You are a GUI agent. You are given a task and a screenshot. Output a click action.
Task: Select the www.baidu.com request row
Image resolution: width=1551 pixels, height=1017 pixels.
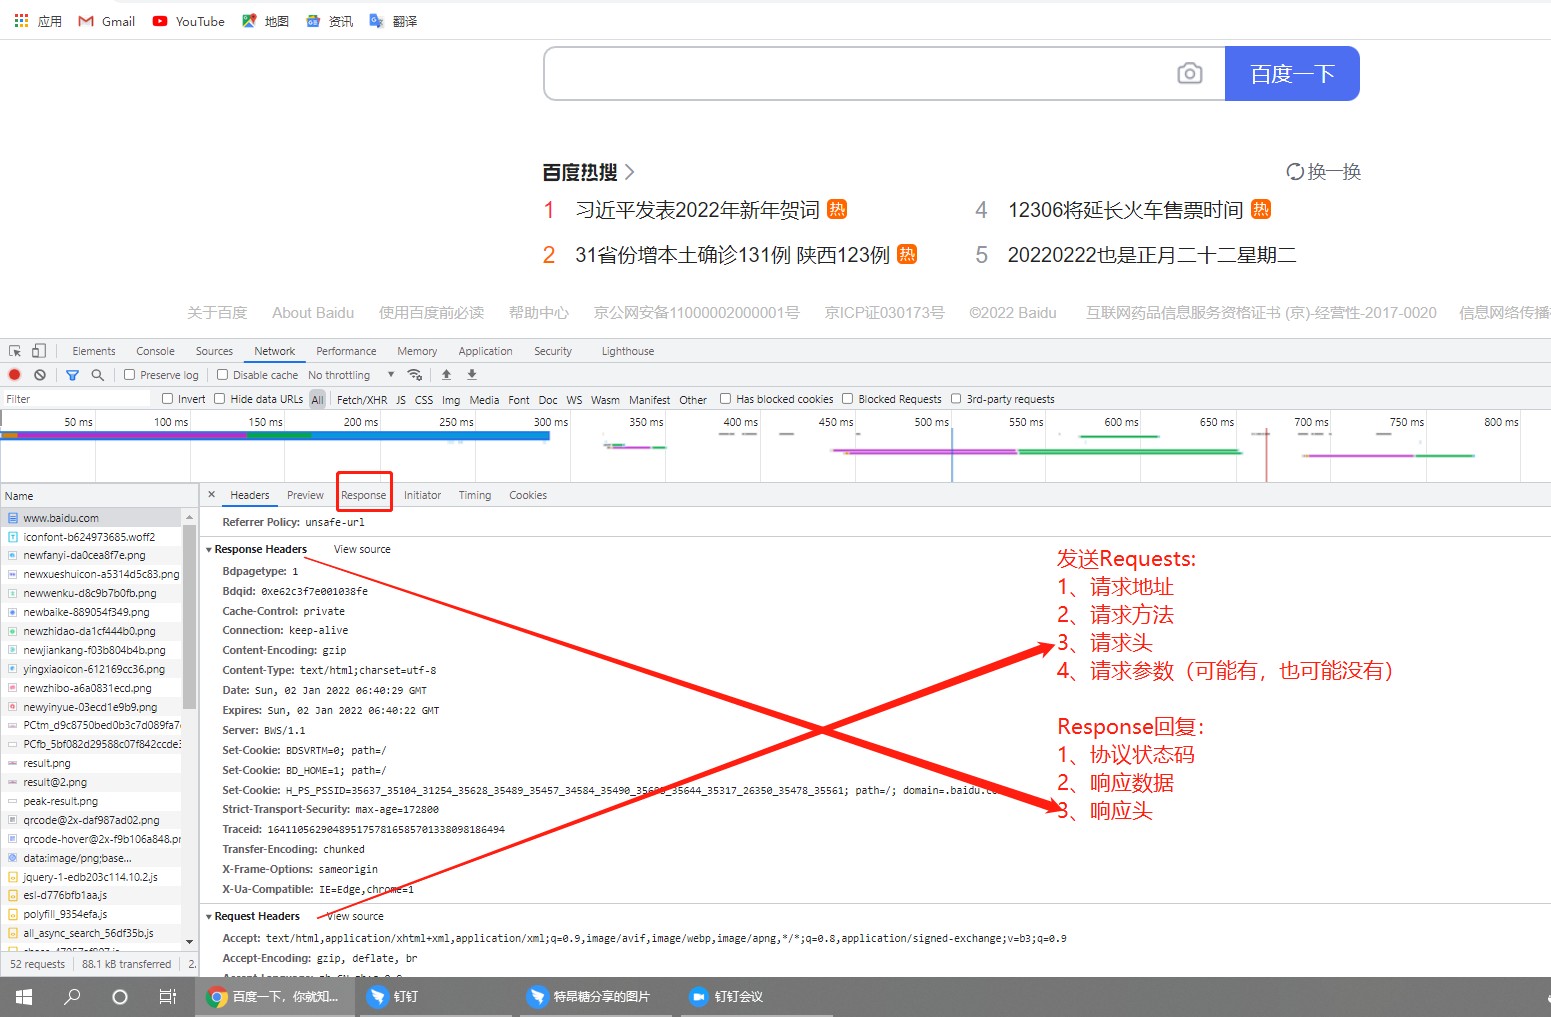click(91, 518)
